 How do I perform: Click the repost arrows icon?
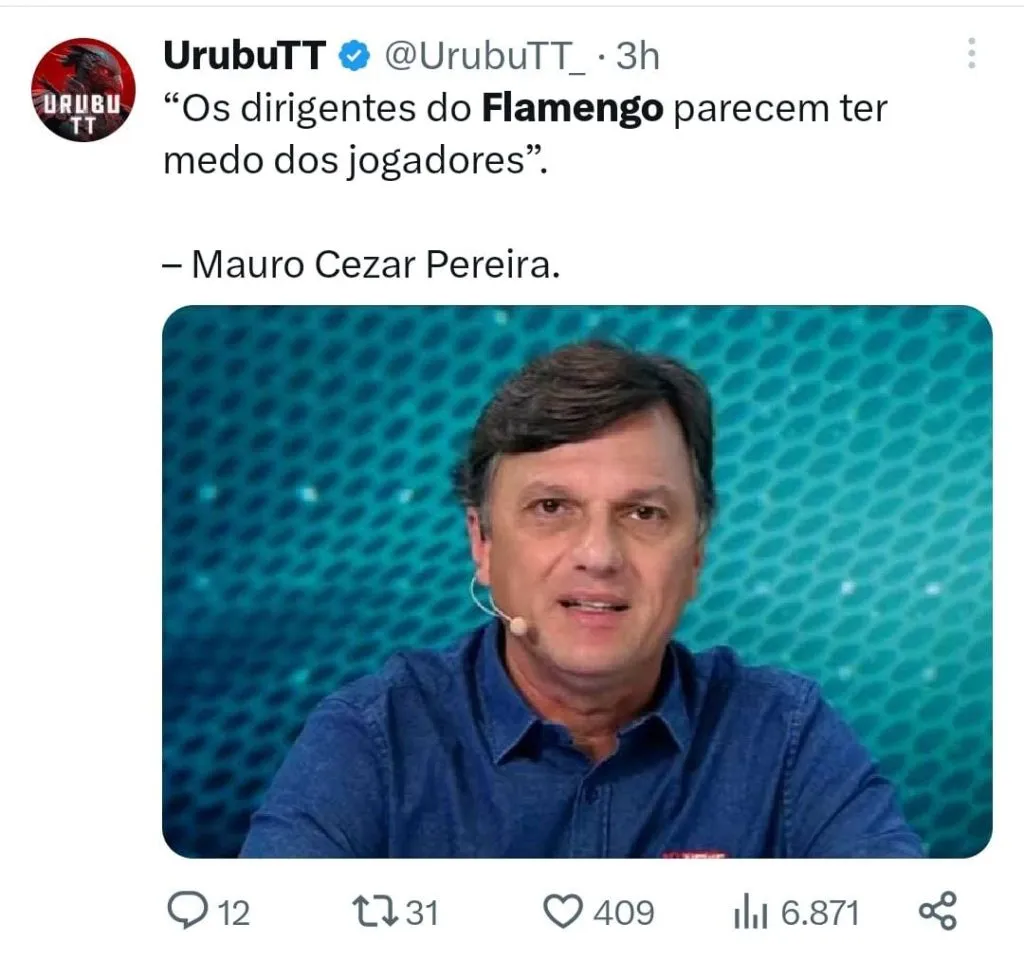(376, 912)
